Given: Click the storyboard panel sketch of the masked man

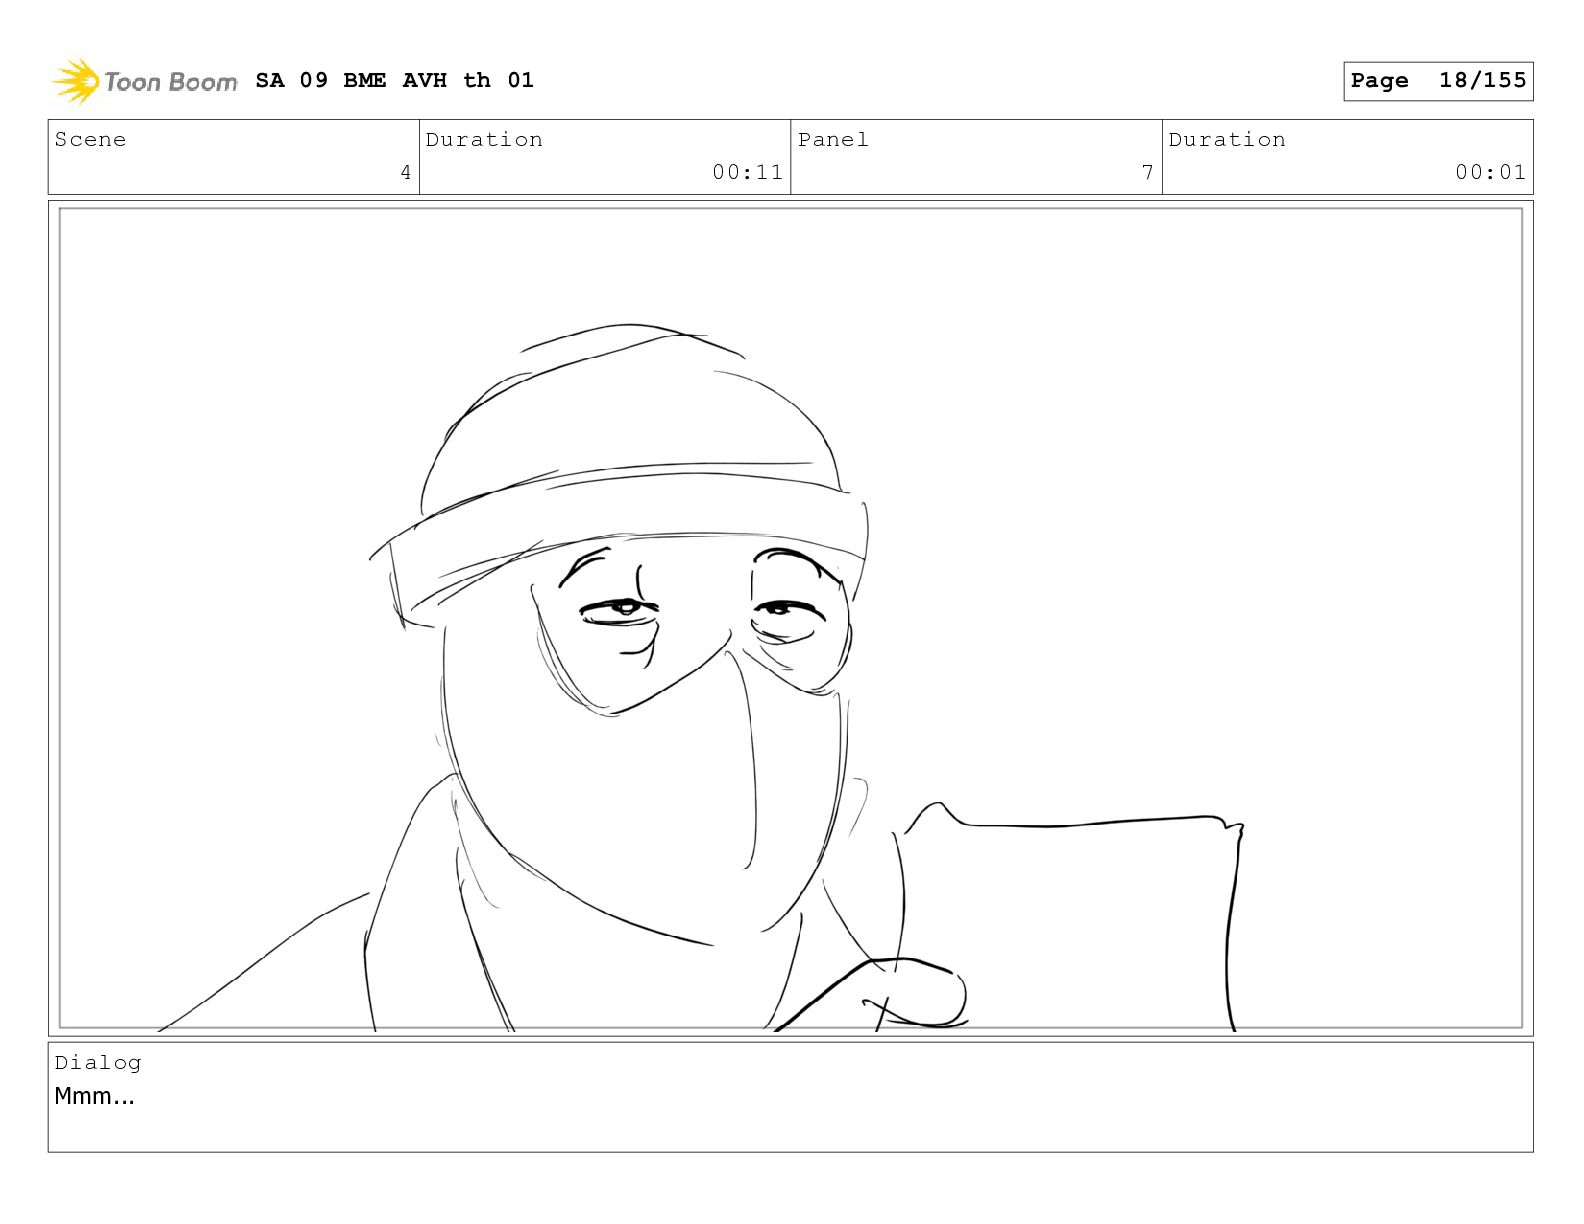Looking at the screenshot, I should point(791,618).
